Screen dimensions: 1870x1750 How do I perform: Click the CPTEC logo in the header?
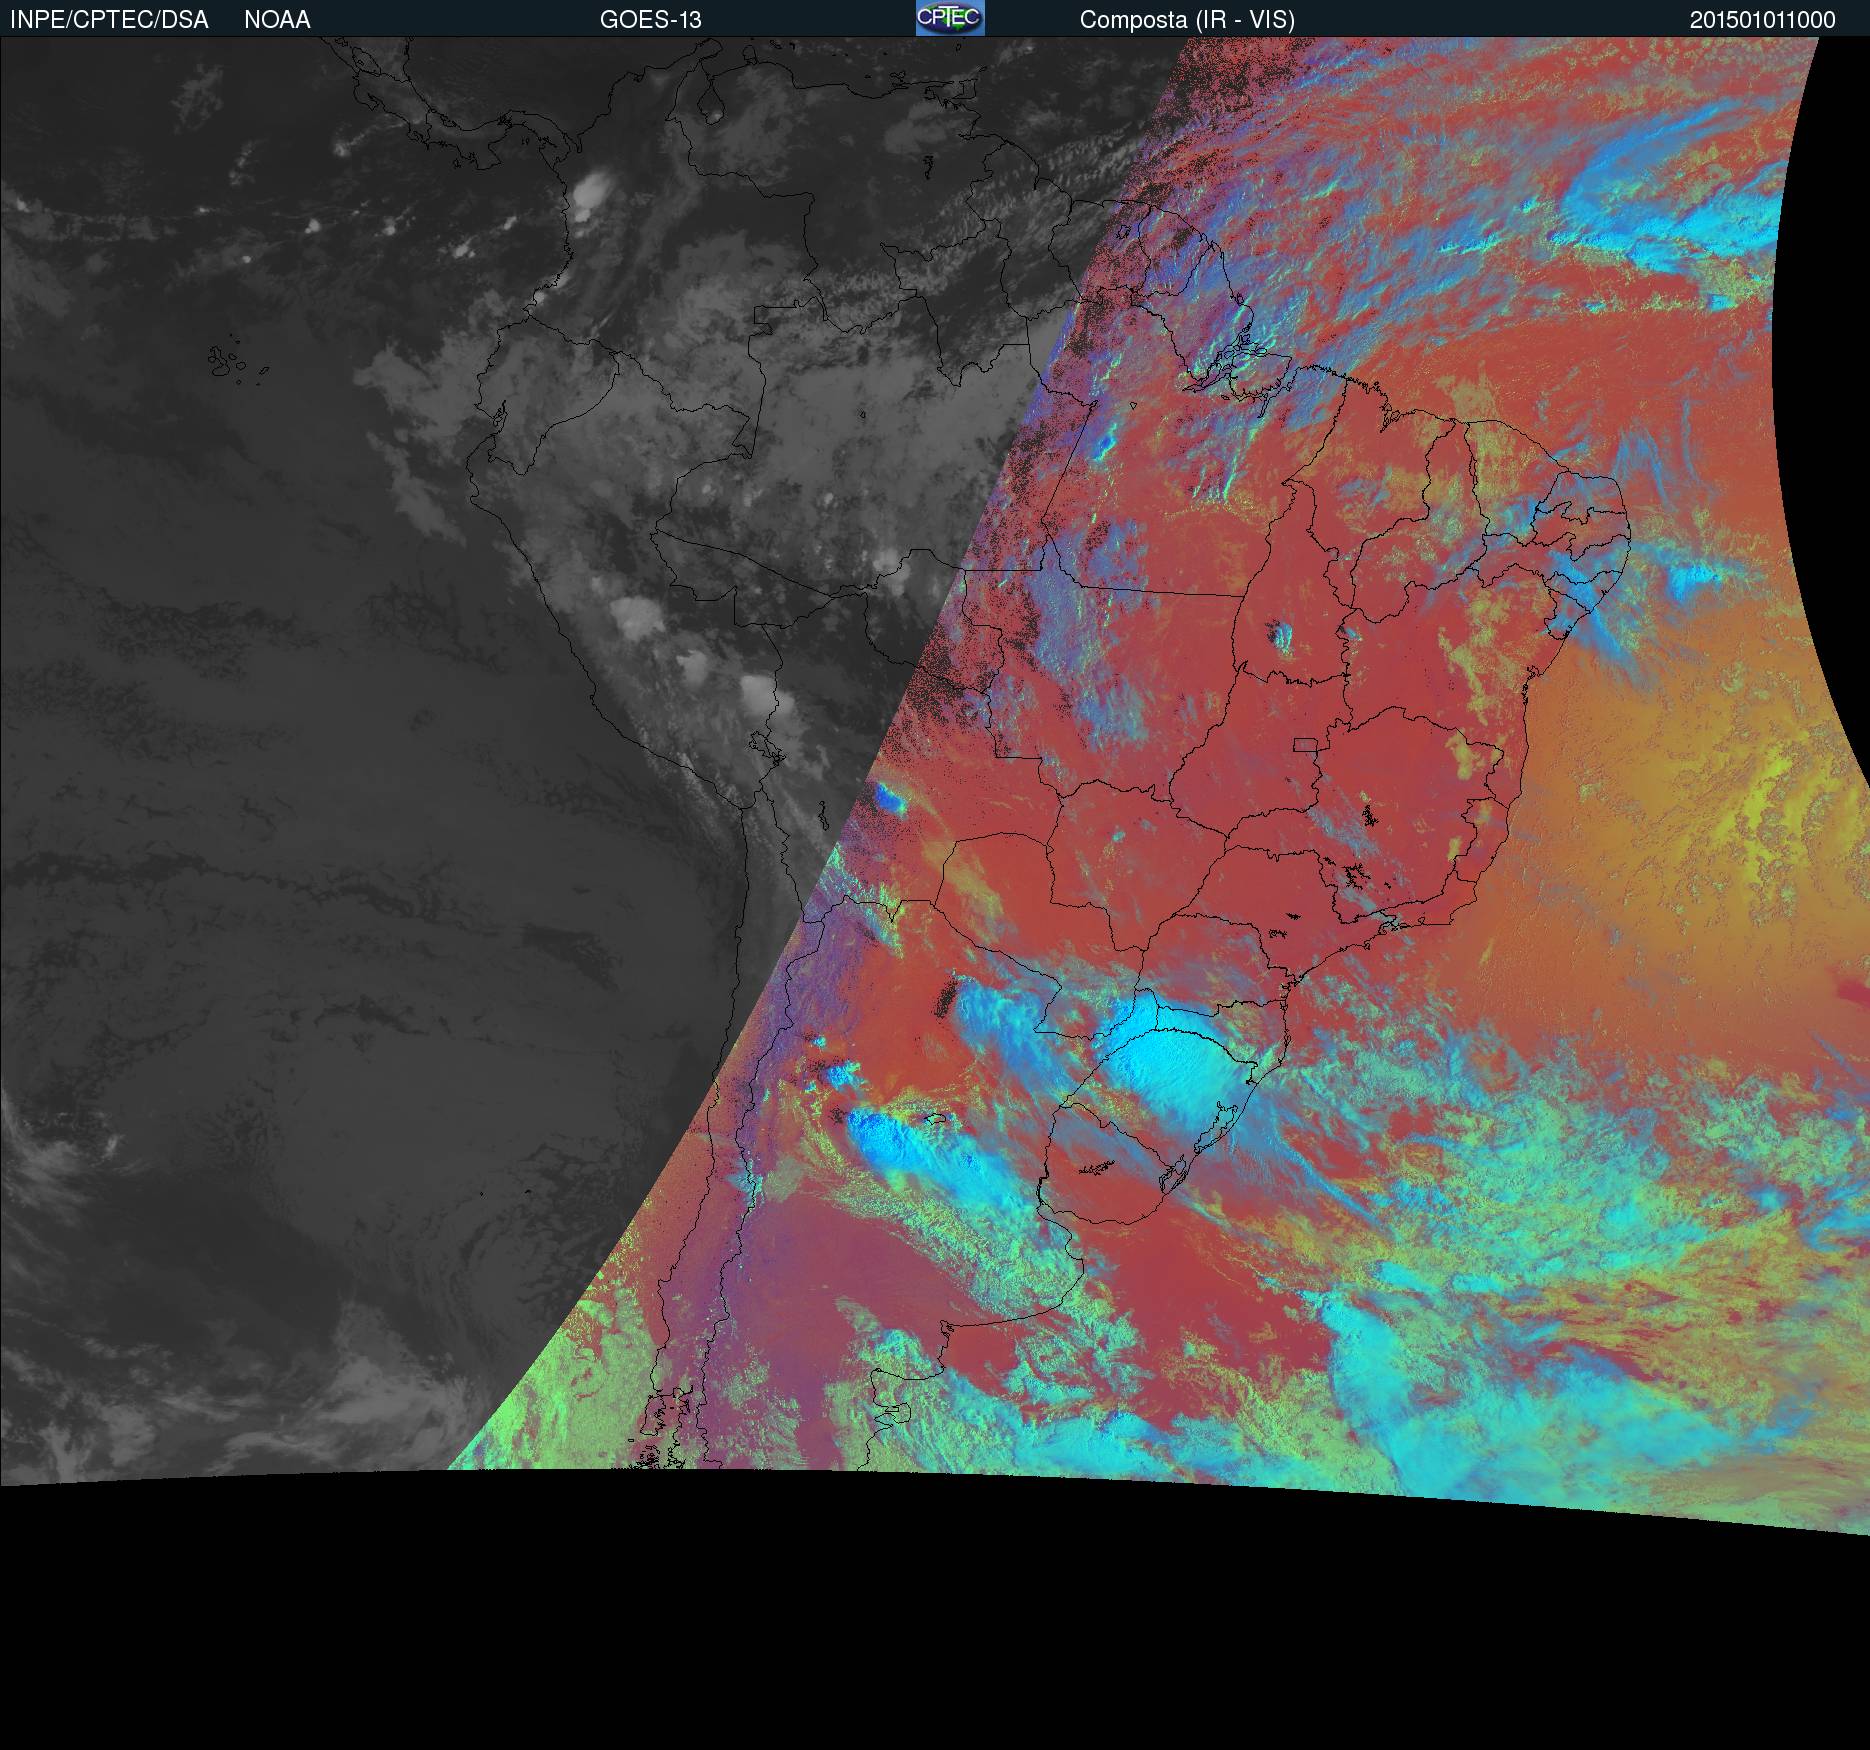click(950, 18)
